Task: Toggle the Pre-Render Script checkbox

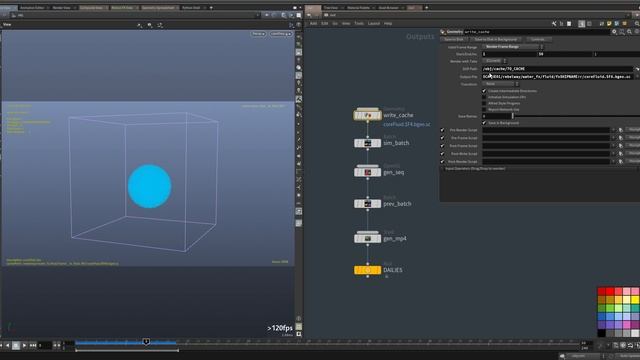Action: pyautogui.click(x=442, y=130)
